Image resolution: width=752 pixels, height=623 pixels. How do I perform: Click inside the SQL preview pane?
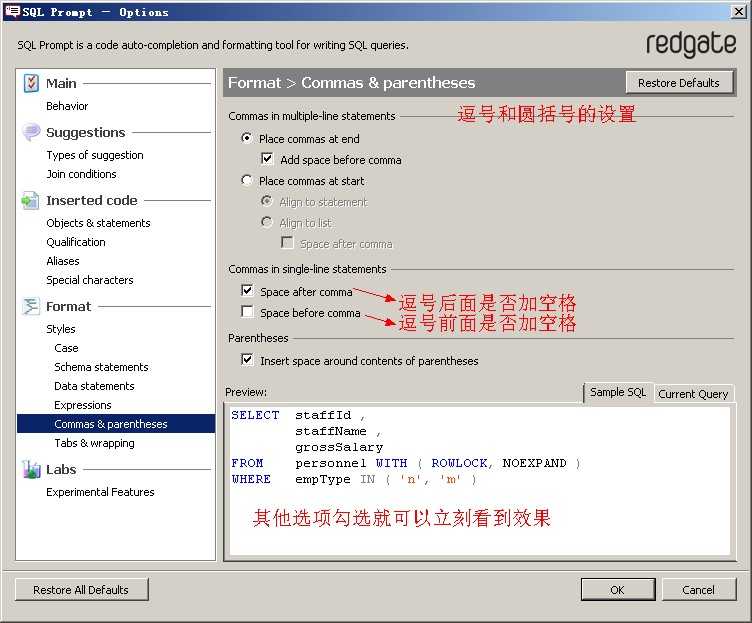[x=480, y=481]
